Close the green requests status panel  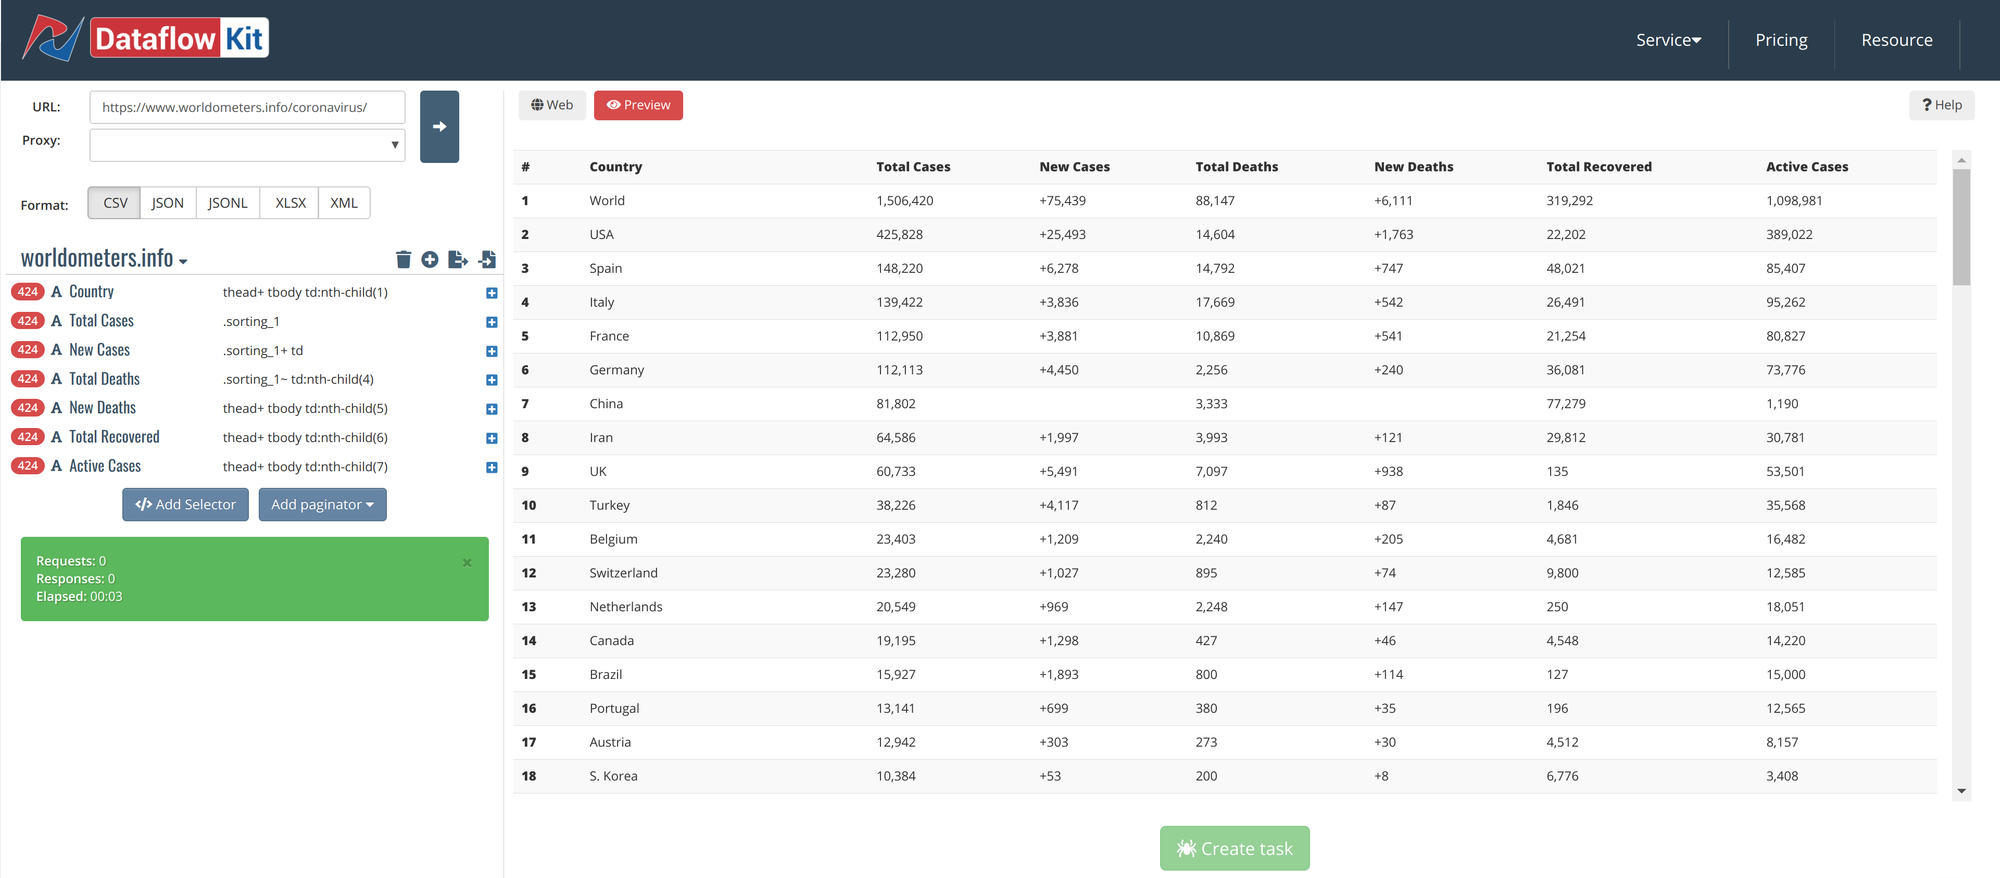(467, 563)
